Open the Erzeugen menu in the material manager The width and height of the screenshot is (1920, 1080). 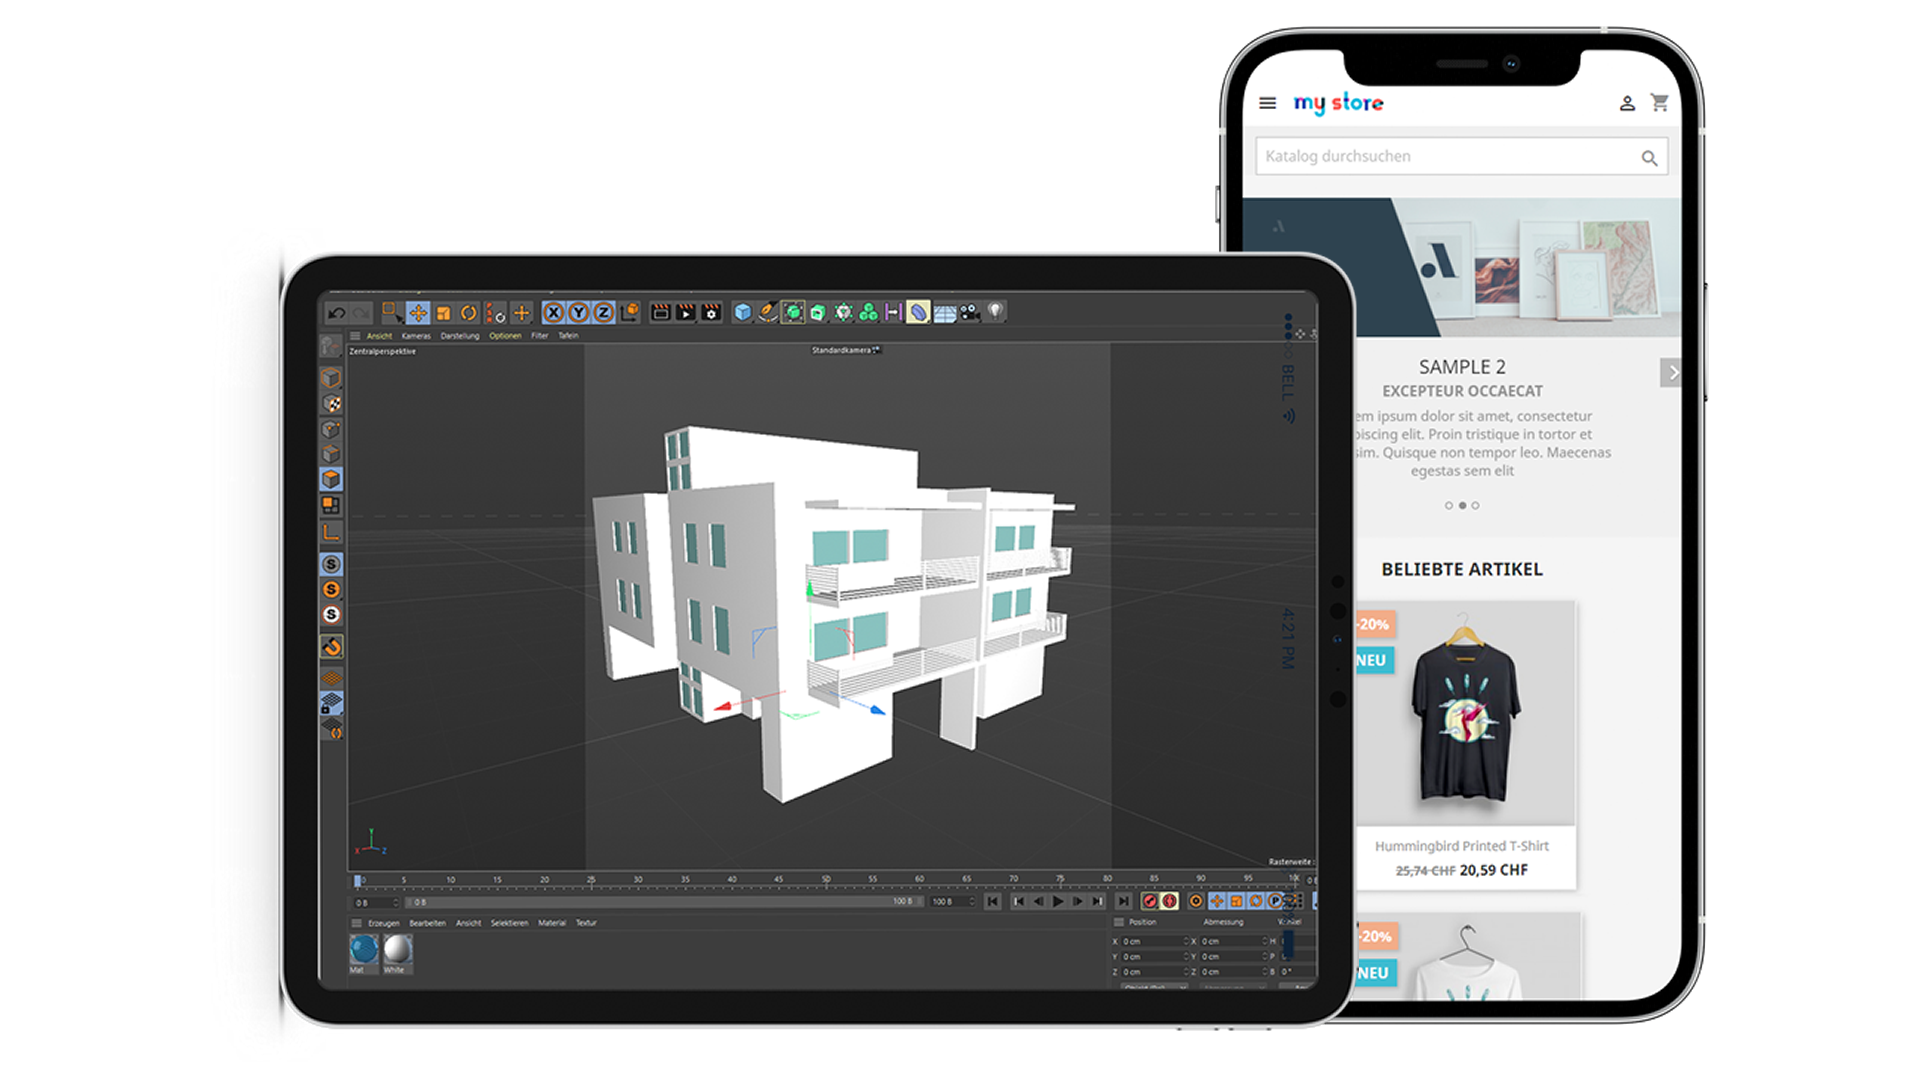coord(383,923)
